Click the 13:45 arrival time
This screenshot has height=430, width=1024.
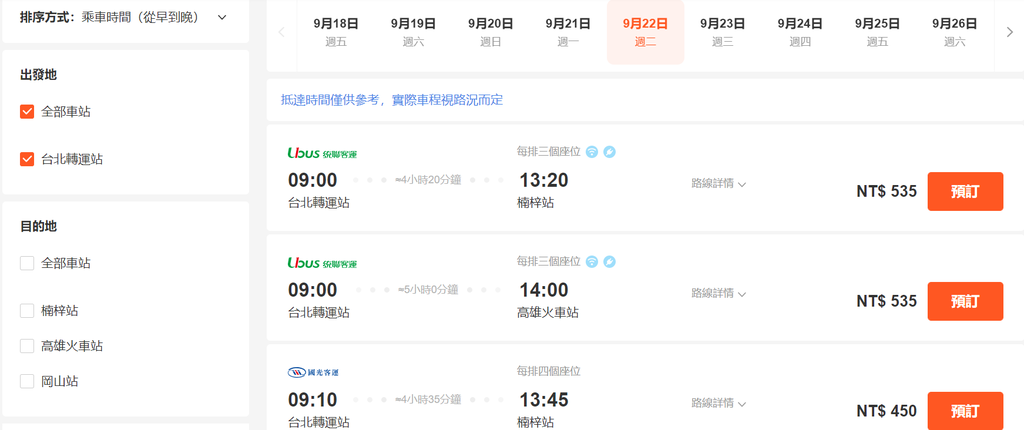544,399
